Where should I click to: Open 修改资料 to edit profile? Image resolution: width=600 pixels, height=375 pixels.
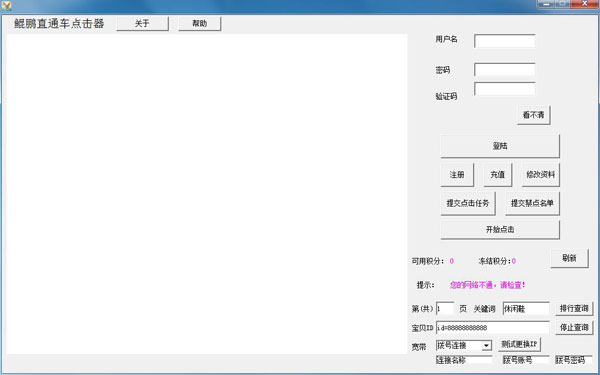point(540,174)
